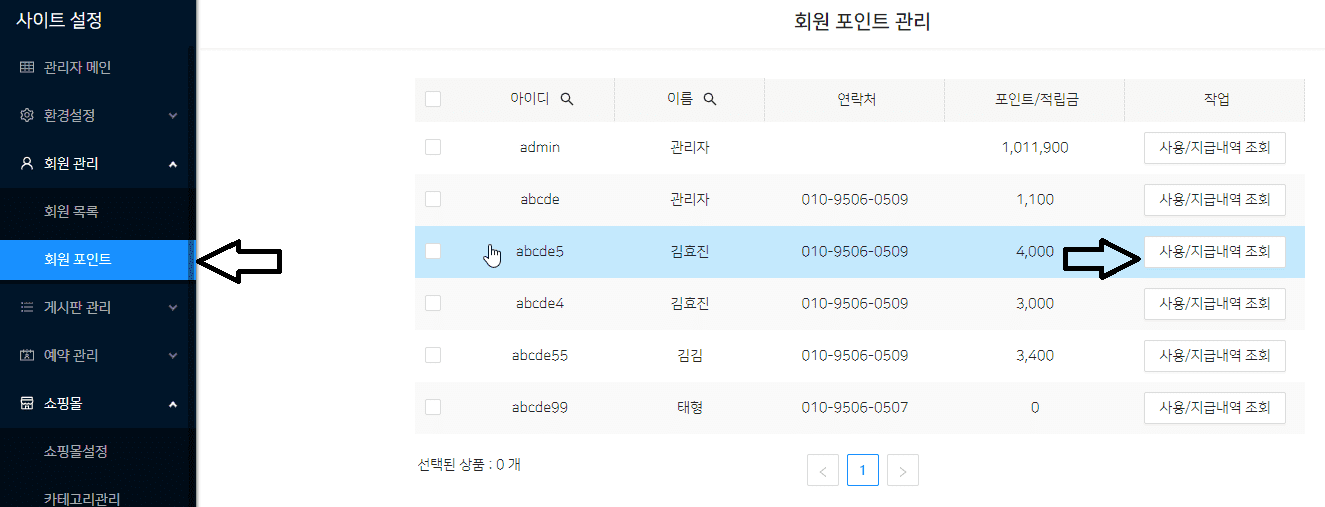This screenshot has height=507, width=1325.
Task: Expand the 환경설정 menu chevron
Action: (x=173, y=116)
